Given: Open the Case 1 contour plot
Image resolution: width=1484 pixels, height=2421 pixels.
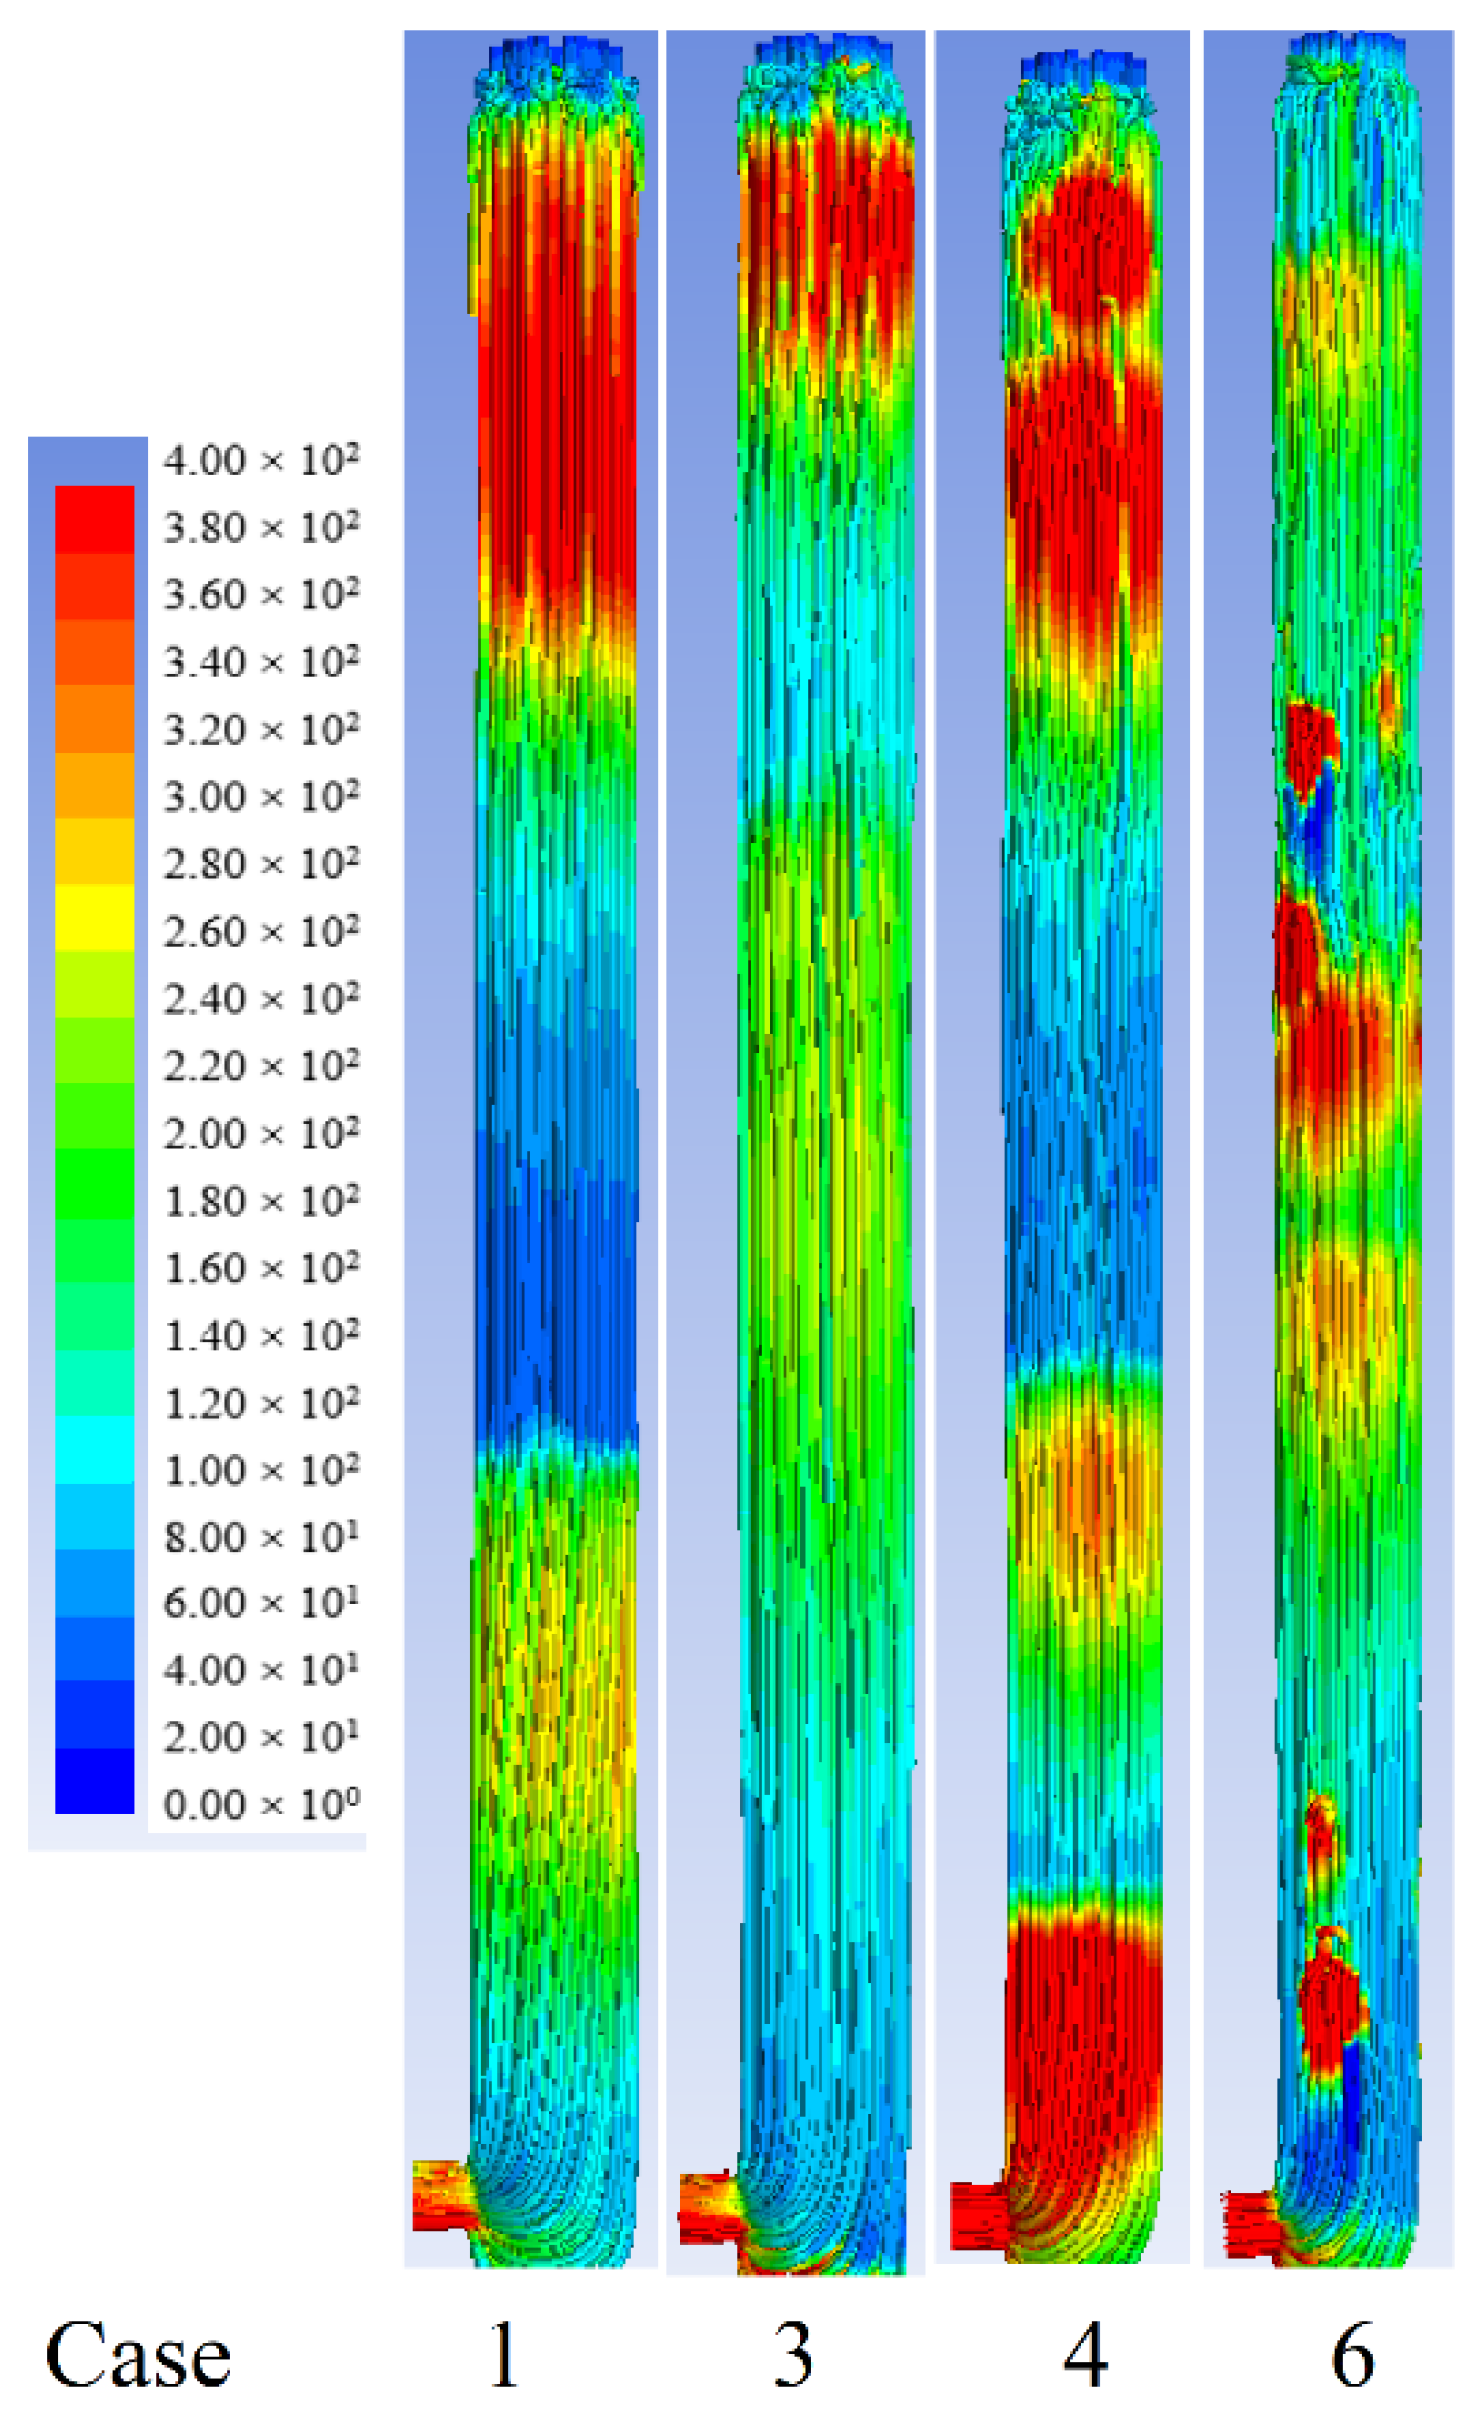Looking at the screenshot, I should (531, 1150).
